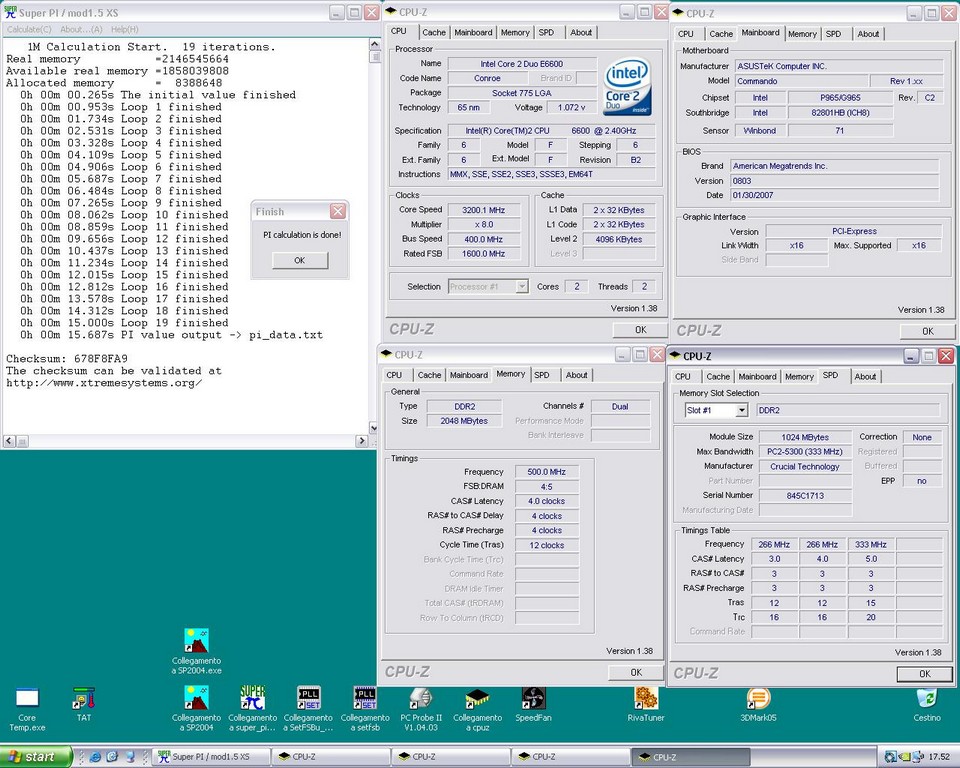Click the green NVIDIA icon in the system tray
The height and width of the screenshot is (768, 960).
point(903,757)
